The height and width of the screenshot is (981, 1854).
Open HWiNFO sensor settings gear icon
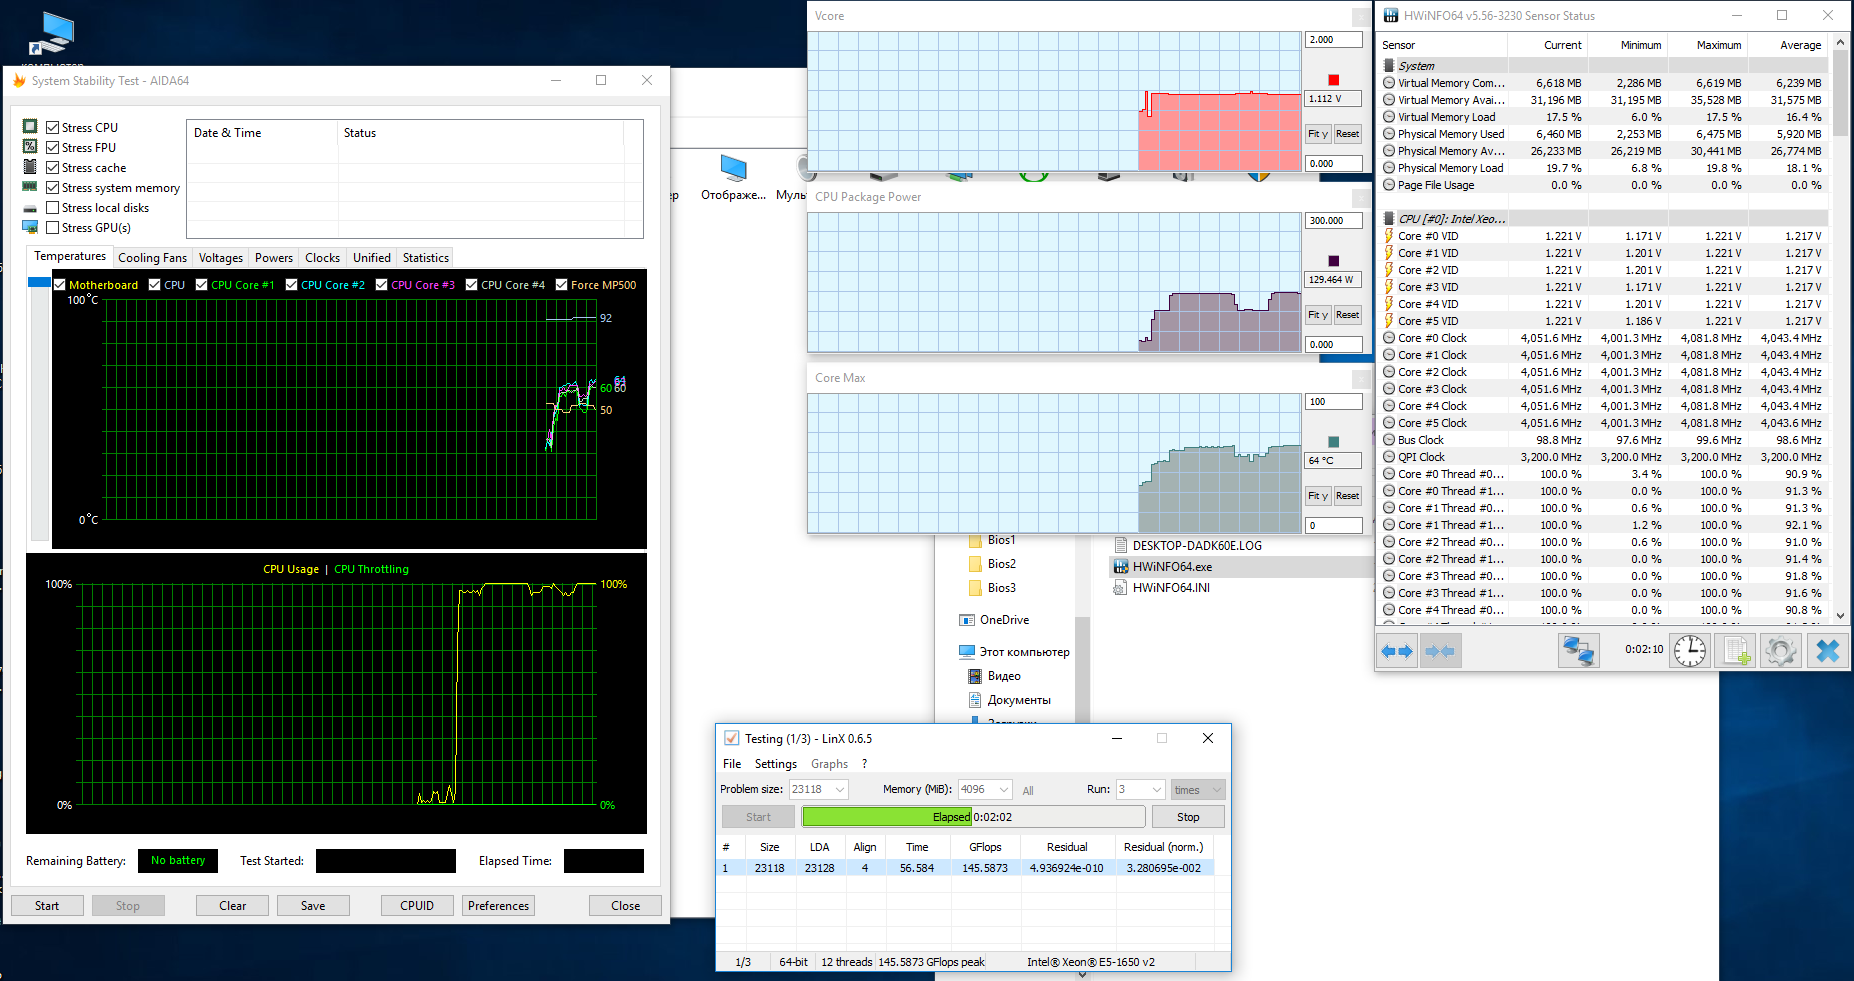[x=1781, y=651]
